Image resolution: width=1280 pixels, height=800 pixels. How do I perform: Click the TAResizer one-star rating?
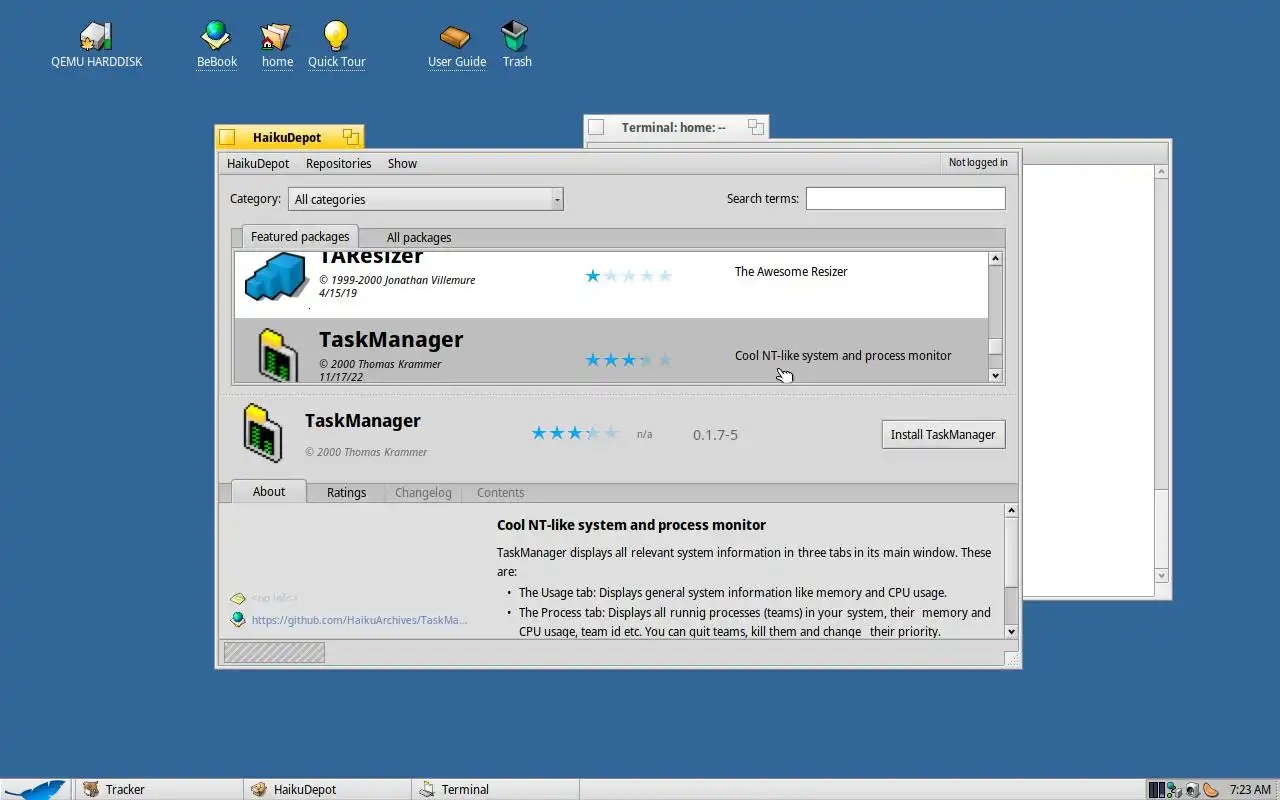[x=628, y=276]
